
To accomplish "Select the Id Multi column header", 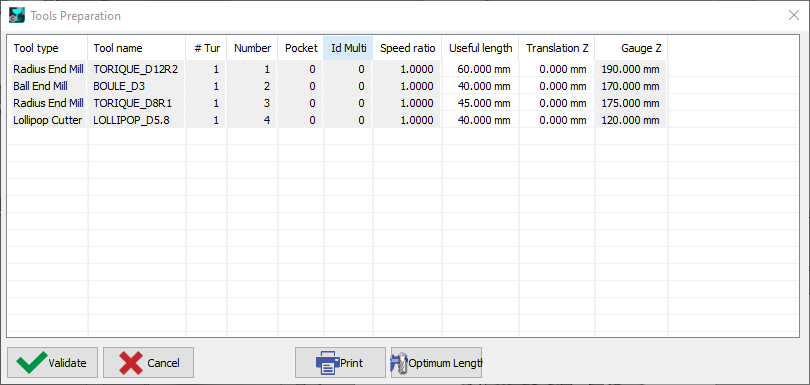I will pyautogui.click(x=348, y=48).
